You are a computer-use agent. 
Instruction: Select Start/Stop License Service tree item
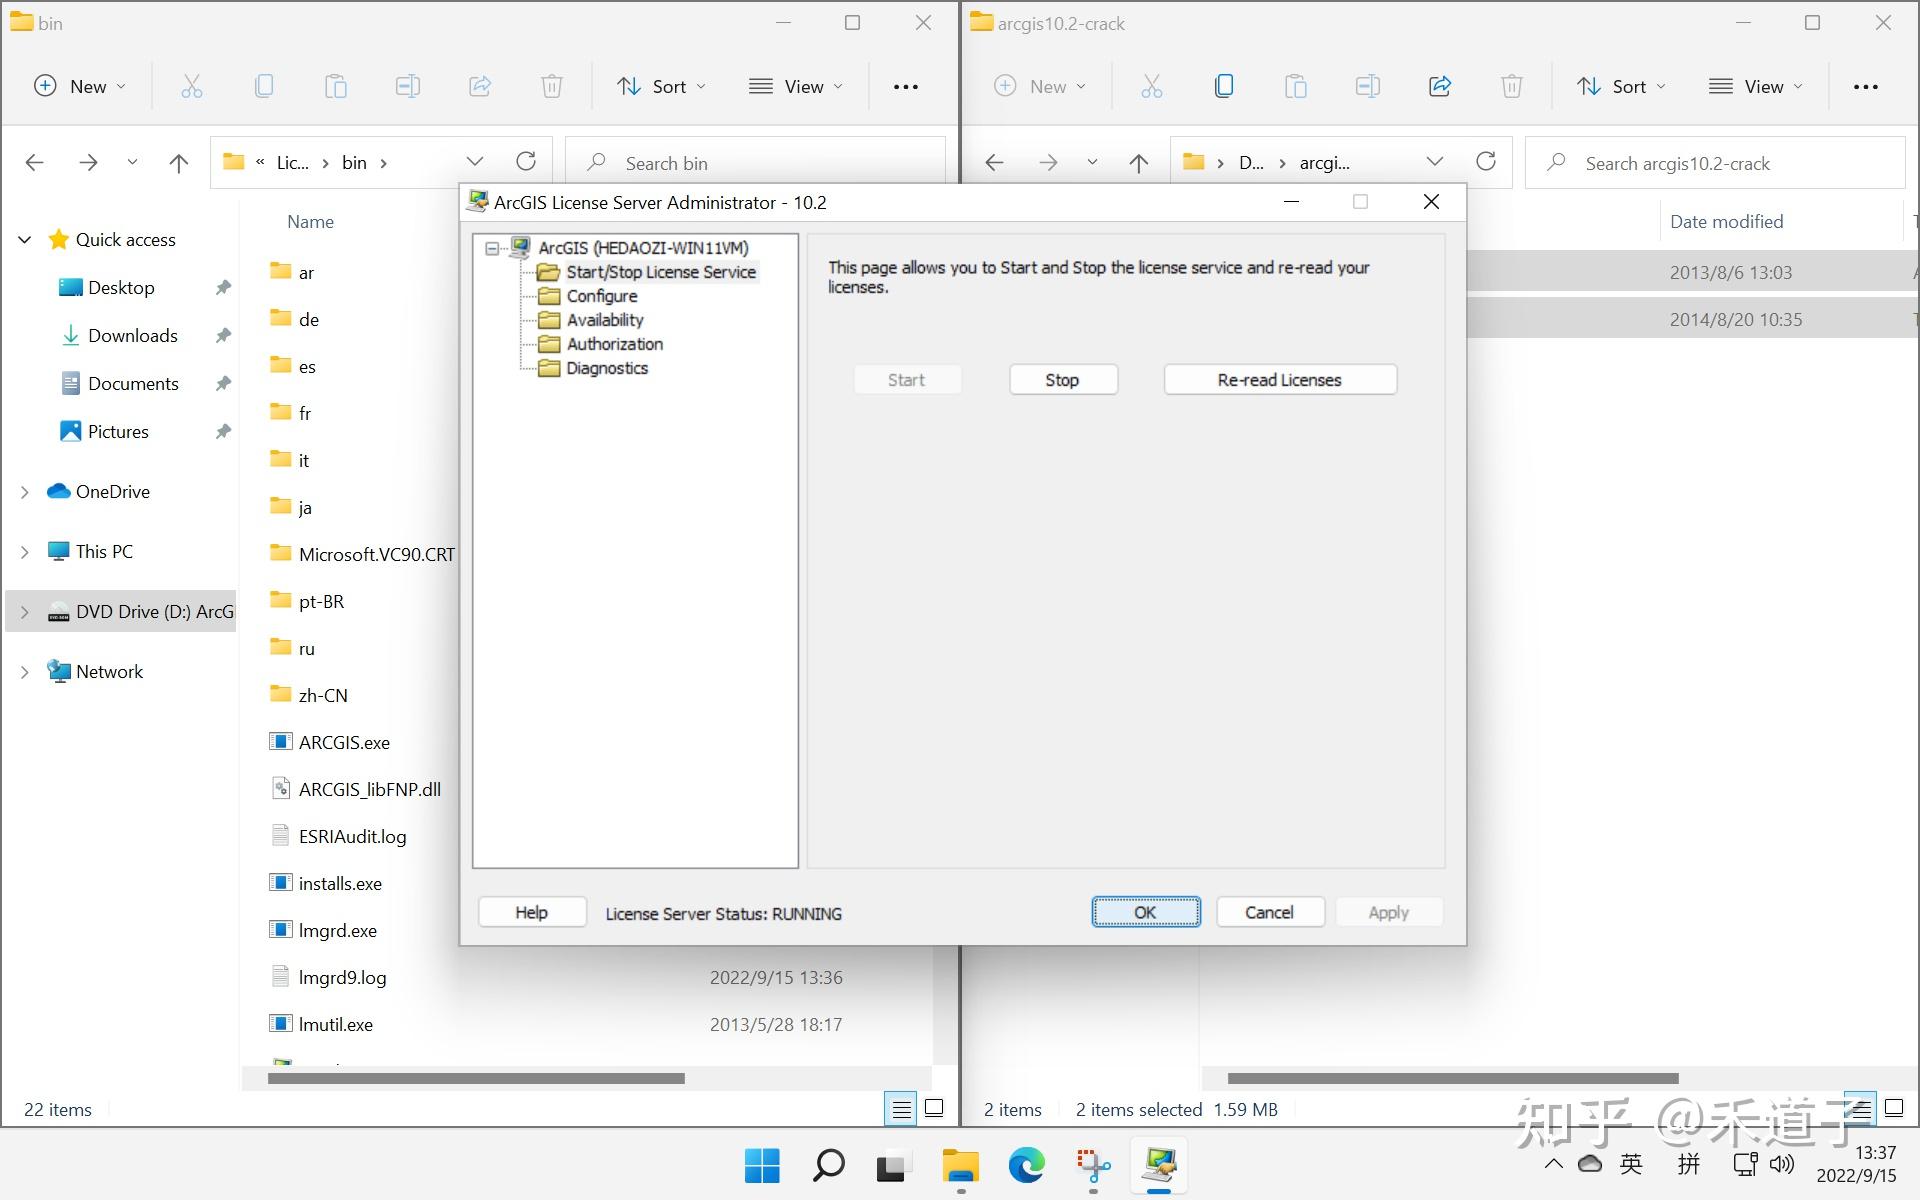tap(661, 272)
